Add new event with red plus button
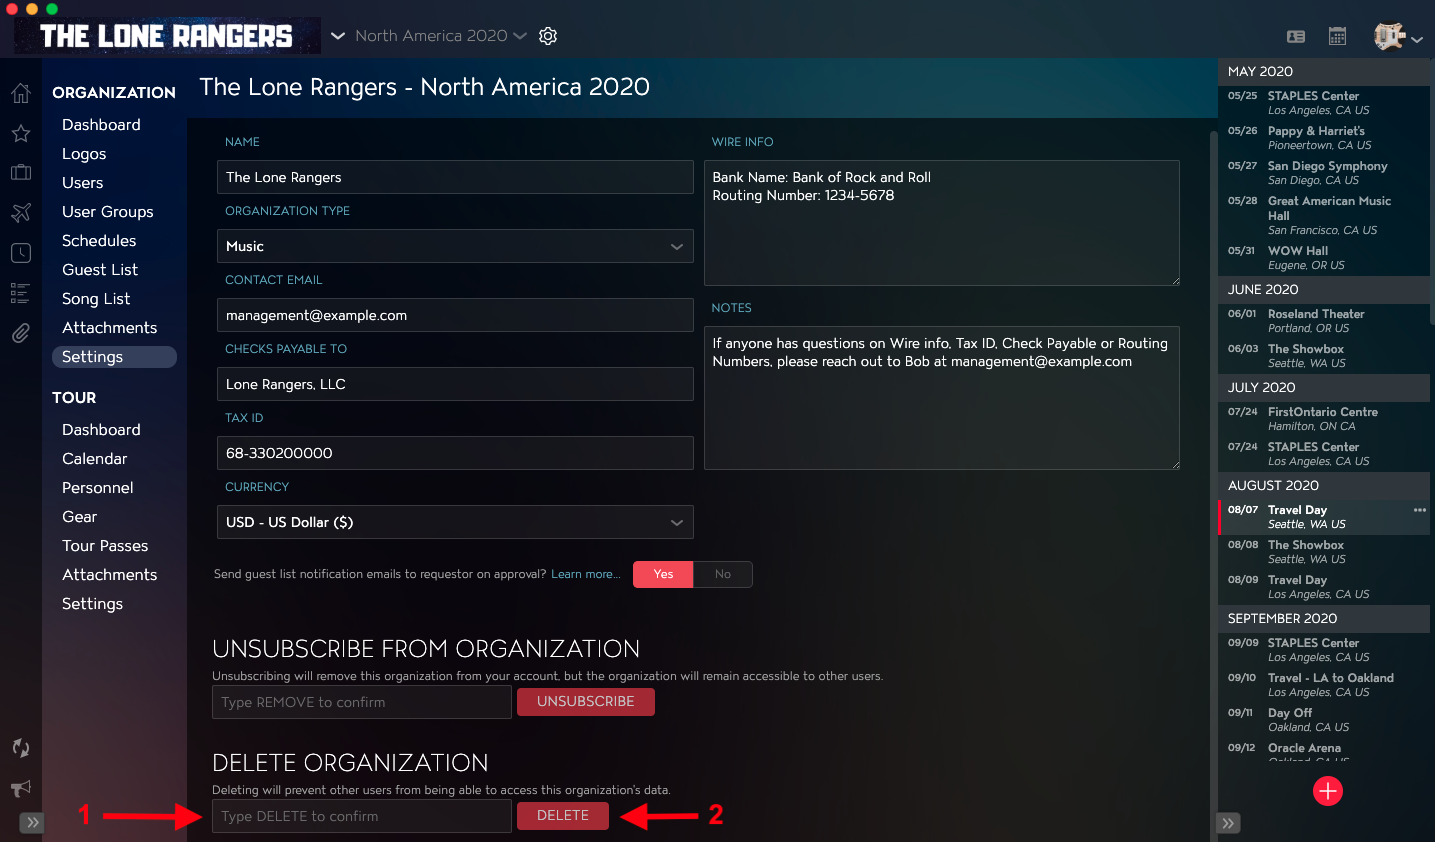The image size is (1435, 842). coord(1328,791)
